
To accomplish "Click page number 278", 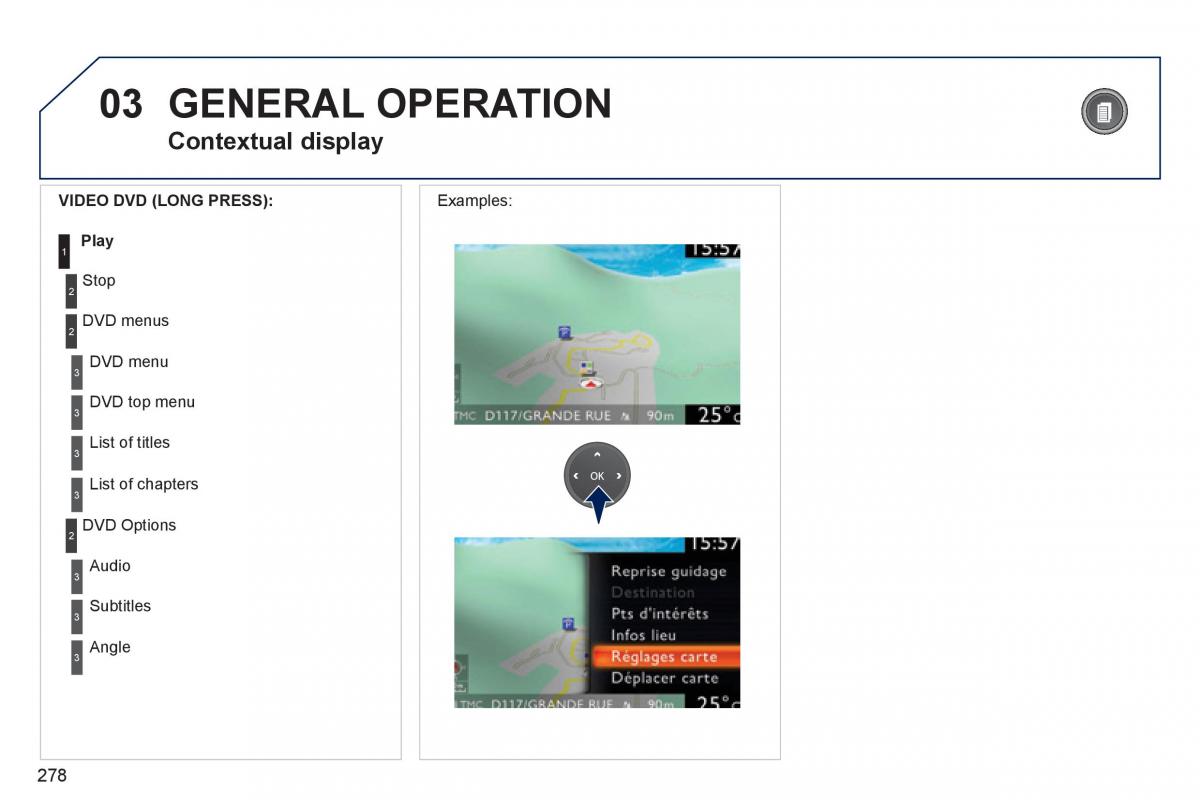I will click(52, 775).
